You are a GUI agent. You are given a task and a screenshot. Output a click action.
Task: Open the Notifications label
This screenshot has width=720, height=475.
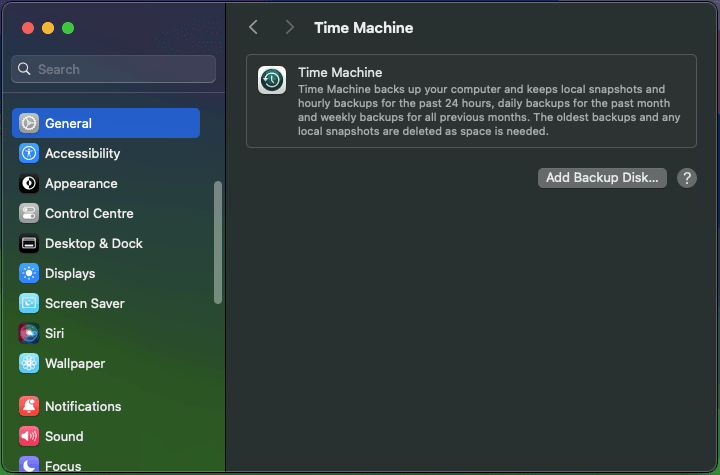point(83,406)
